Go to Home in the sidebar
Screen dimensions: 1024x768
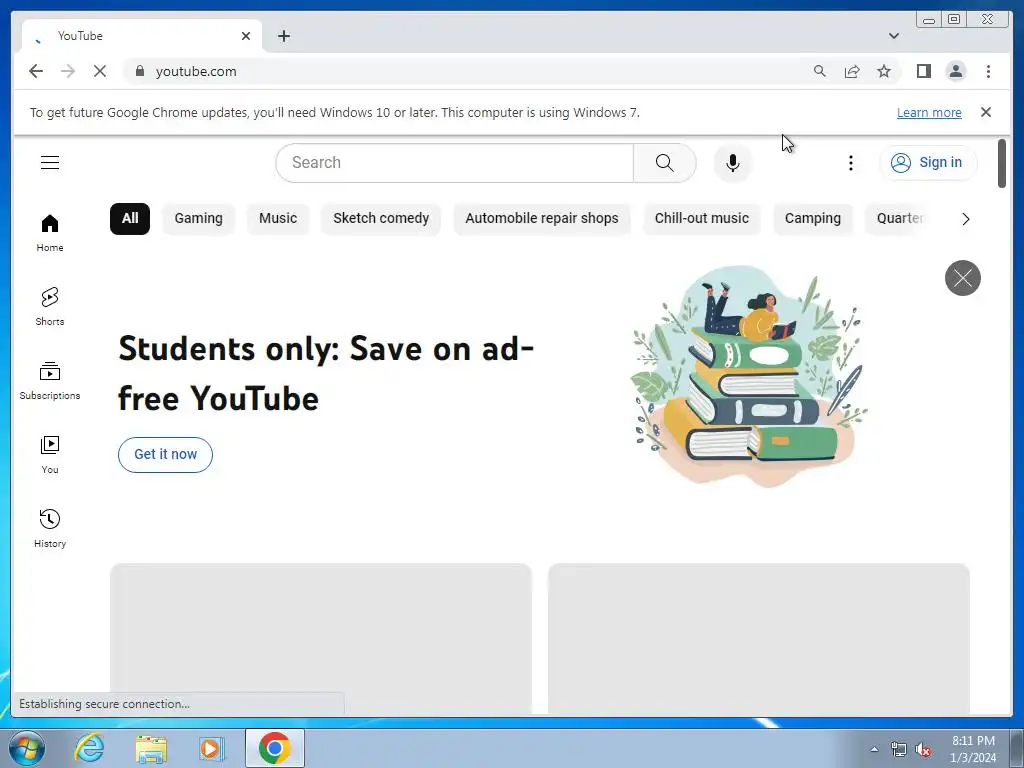(x=50, y=233)
